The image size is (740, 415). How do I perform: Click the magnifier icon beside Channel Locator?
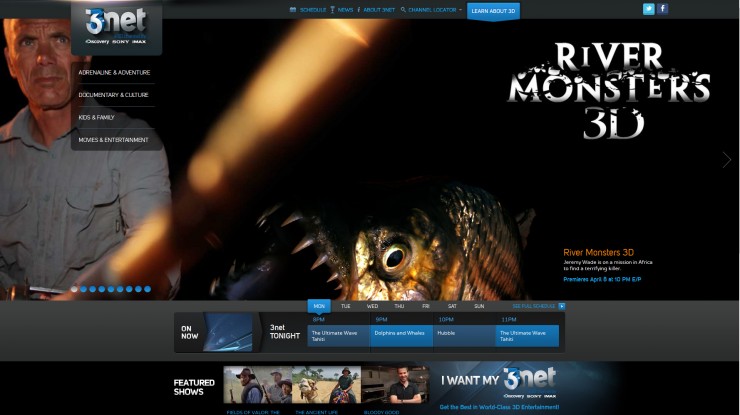pyautogui.click(x=403, y=9)
